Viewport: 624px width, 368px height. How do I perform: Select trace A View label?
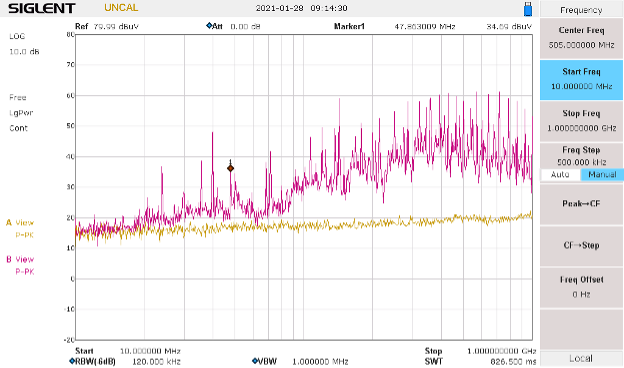coord(20,223)
